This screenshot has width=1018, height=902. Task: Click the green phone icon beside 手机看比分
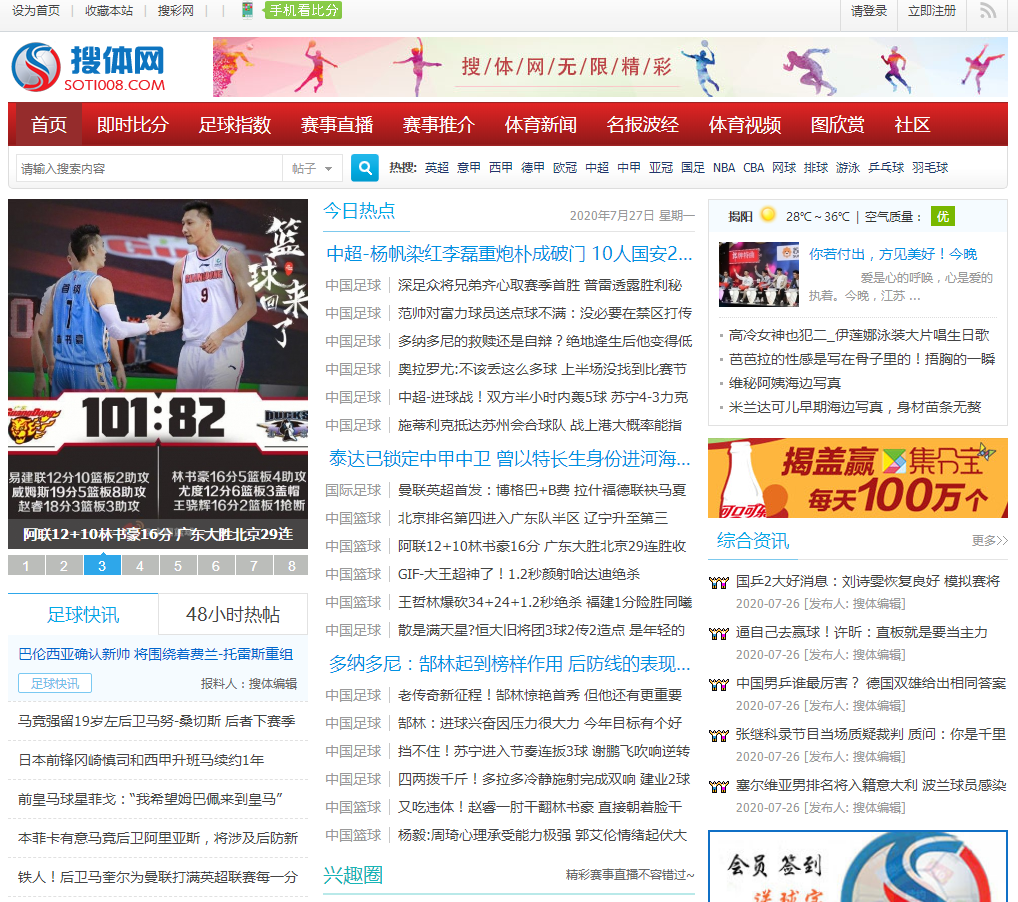tap(247, 11)
